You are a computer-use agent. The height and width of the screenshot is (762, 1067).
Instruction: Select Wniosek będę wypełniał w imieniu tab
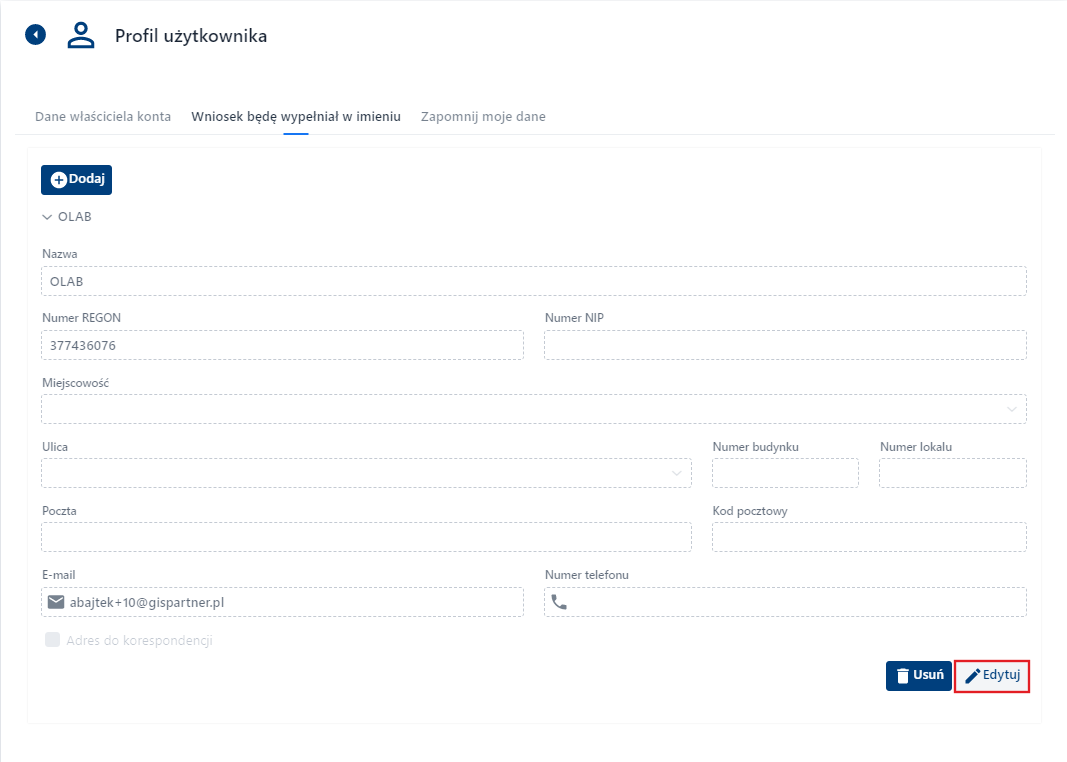[x=296, y=116]
